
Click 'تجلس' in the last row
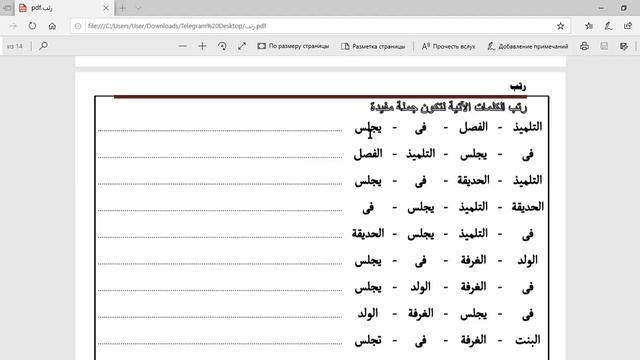[368, 340]
